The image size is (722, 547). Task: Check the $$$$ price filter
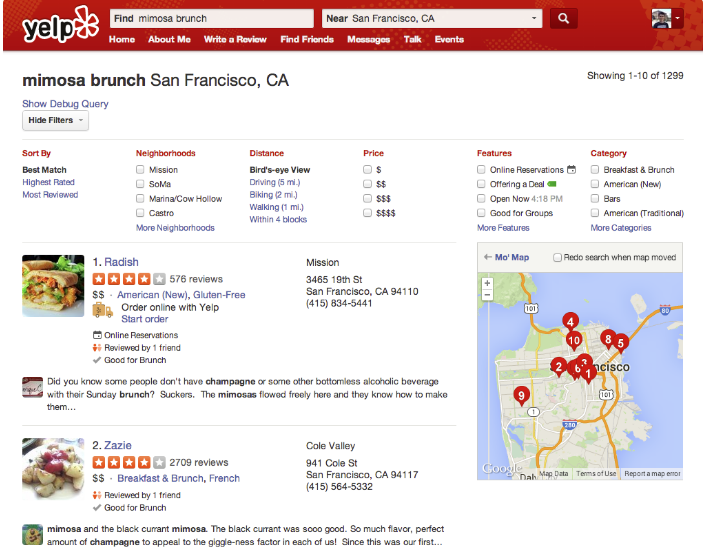[x=367, y=213]
